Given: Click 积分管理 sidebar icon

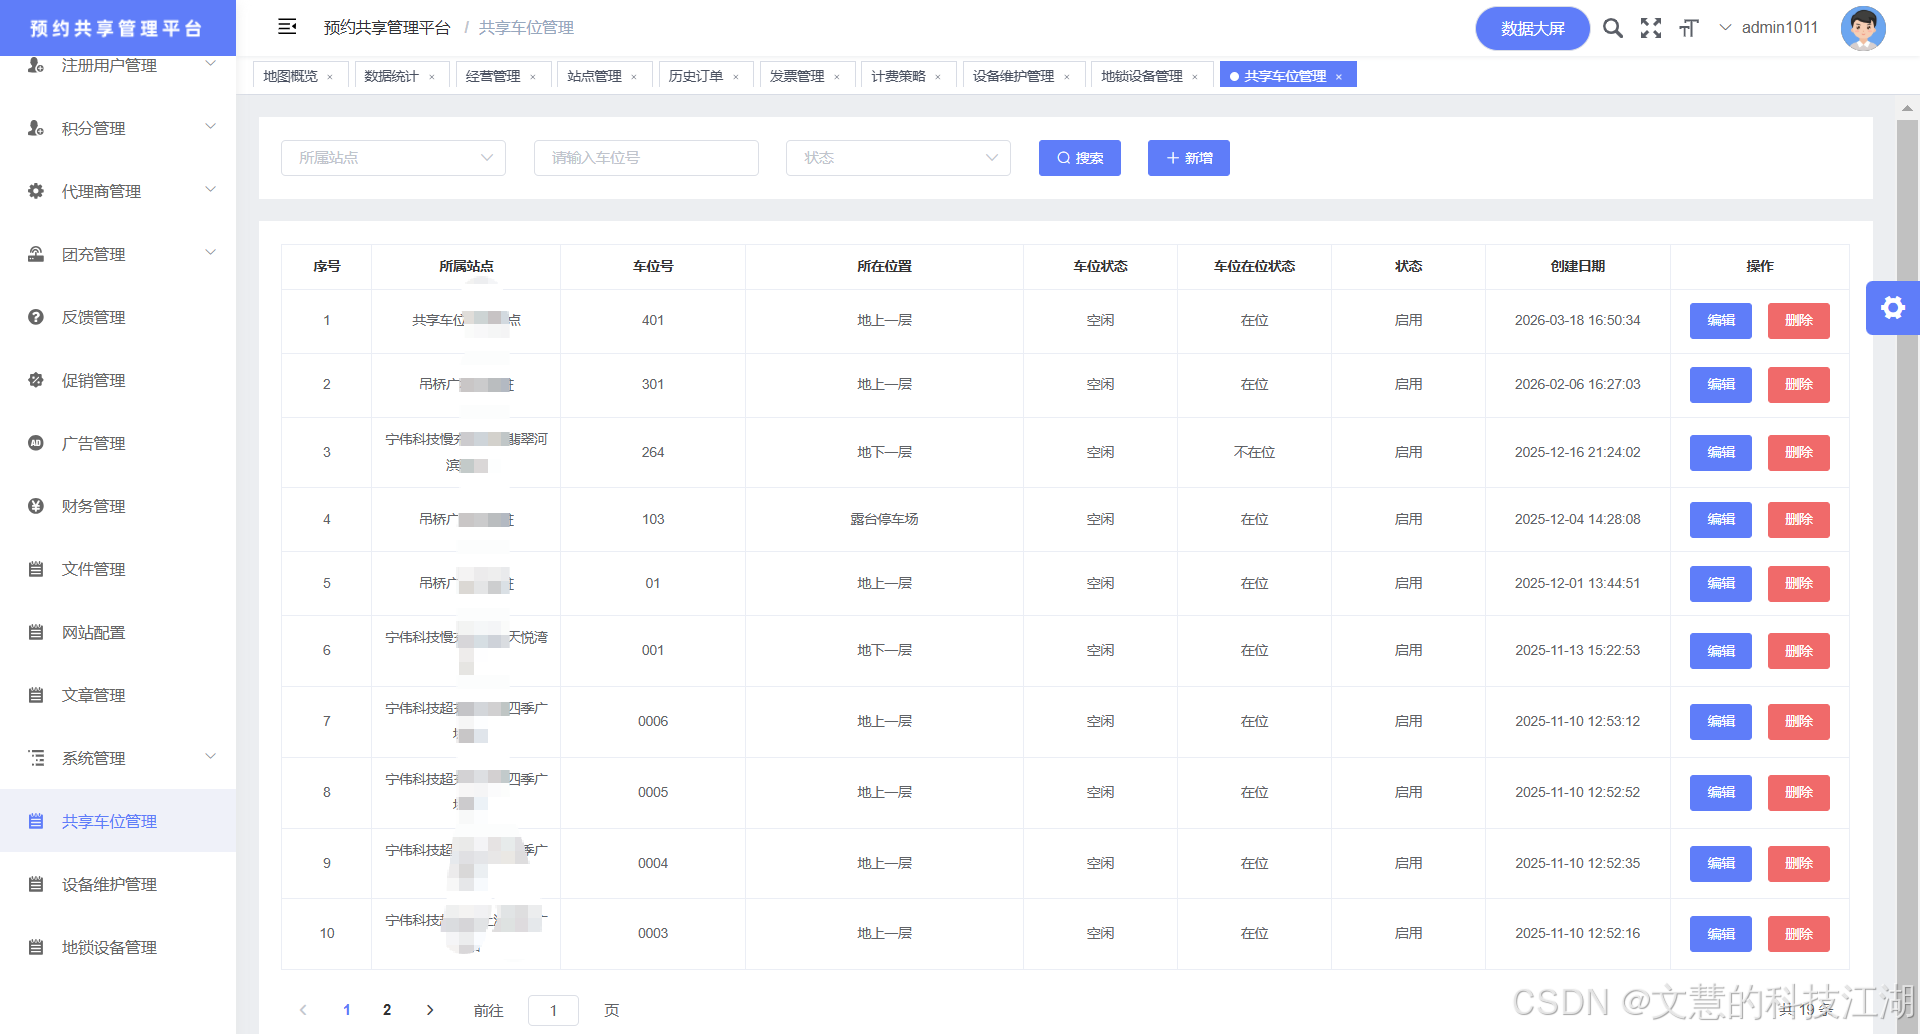Looking at the screenshot, I should pyautogui.click(x=36, y=128).
